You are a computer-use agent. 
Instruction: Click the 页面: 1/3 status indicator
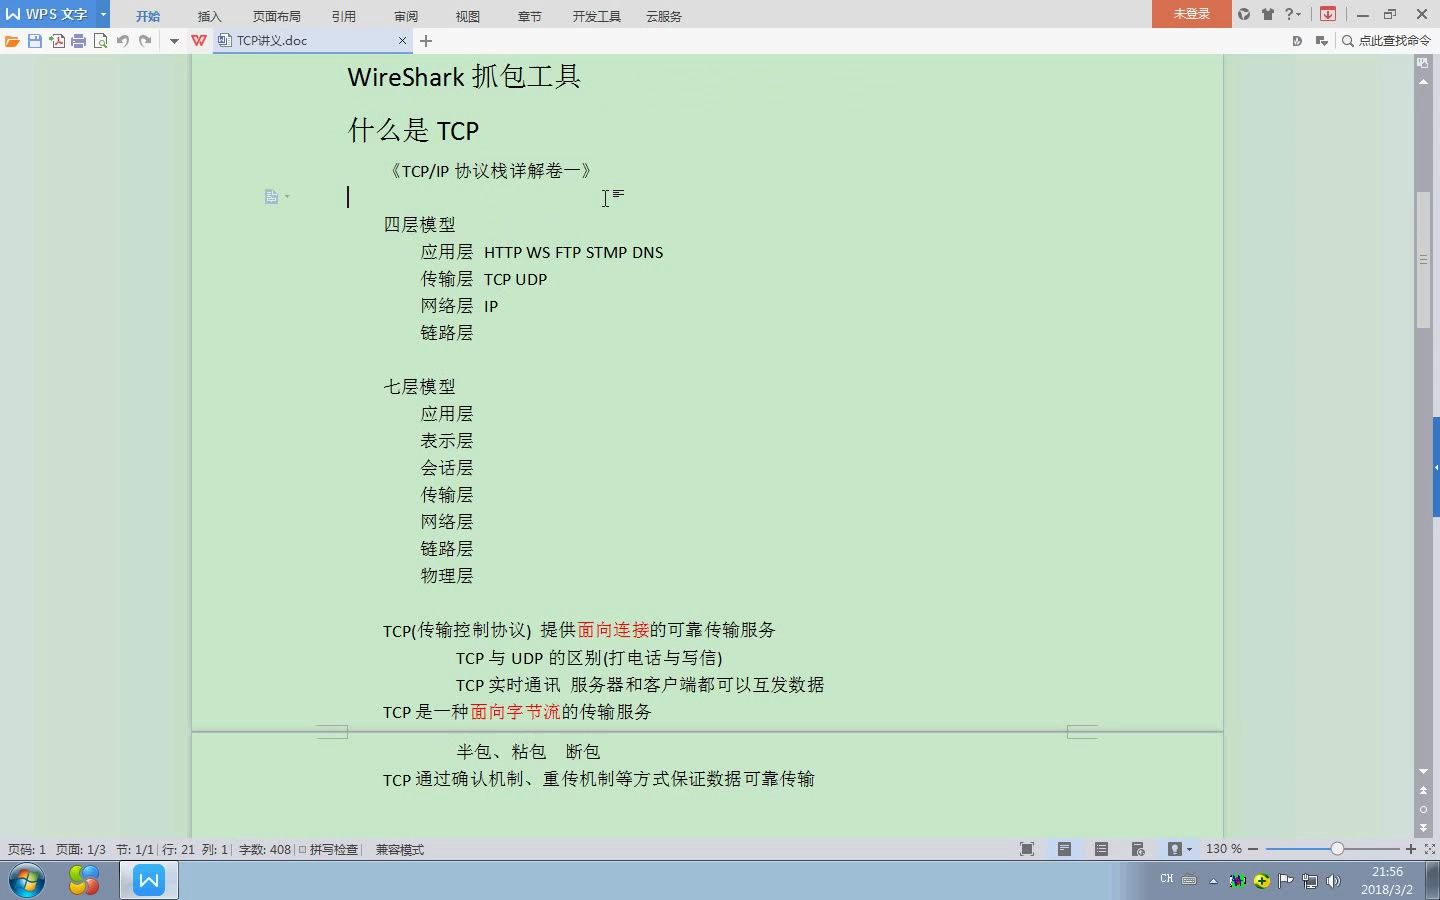point(81,850)
